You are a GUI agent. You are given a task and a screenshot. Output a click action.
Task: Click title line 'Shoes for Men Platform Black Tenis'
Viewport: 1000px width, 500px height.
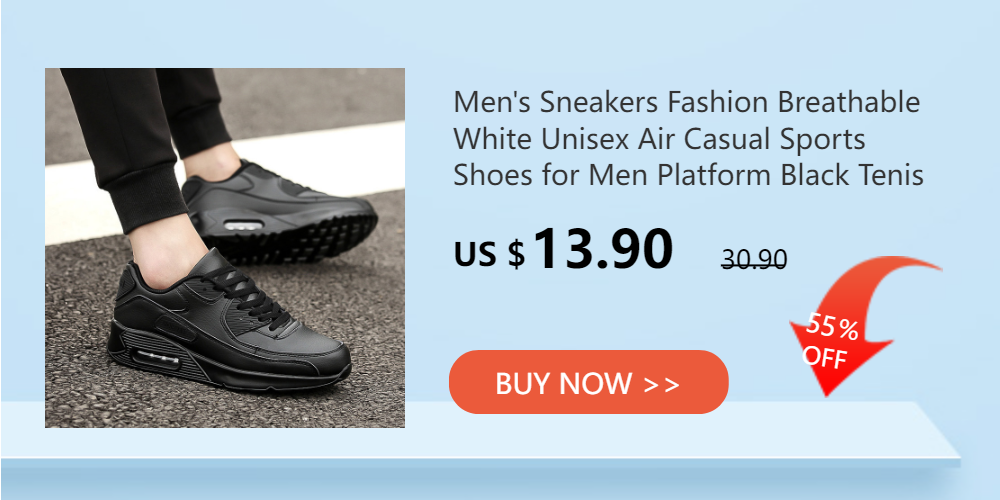pyautogui.click(x=689, y=175)
